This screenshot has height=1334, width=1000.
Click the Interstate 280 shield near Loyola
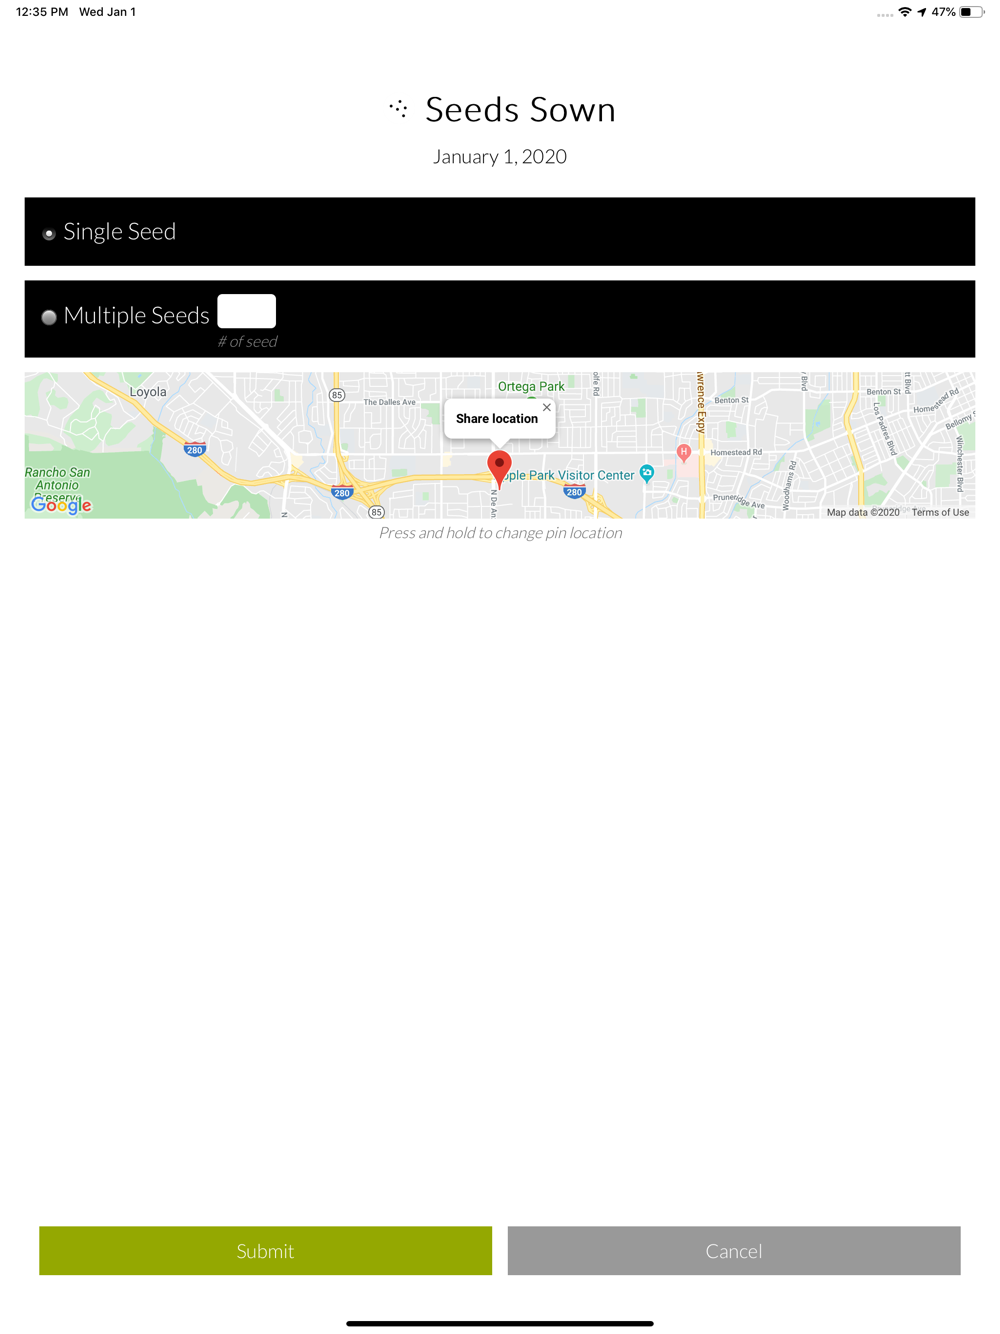point(195,449)
